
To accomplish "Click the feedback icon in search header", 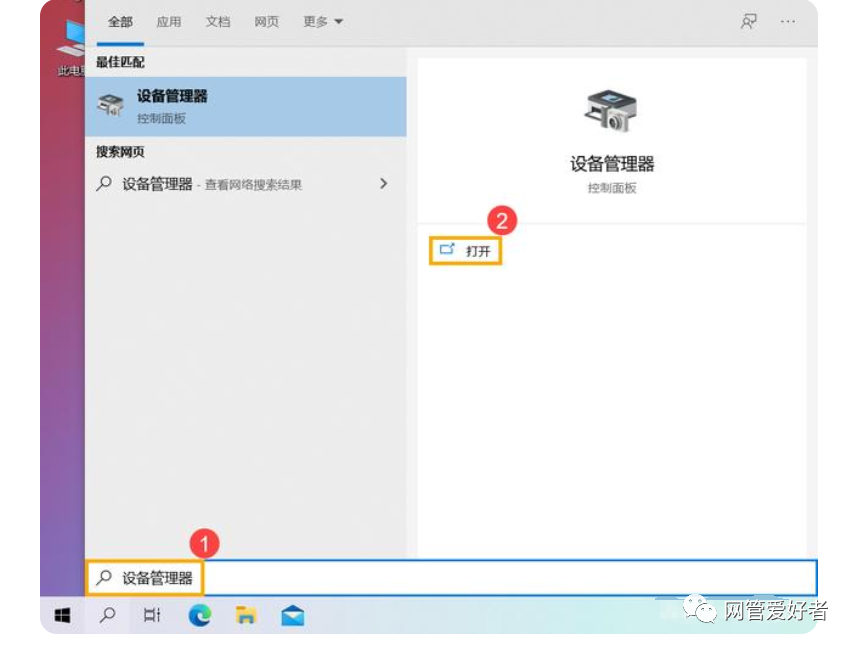I will point(748,21).
